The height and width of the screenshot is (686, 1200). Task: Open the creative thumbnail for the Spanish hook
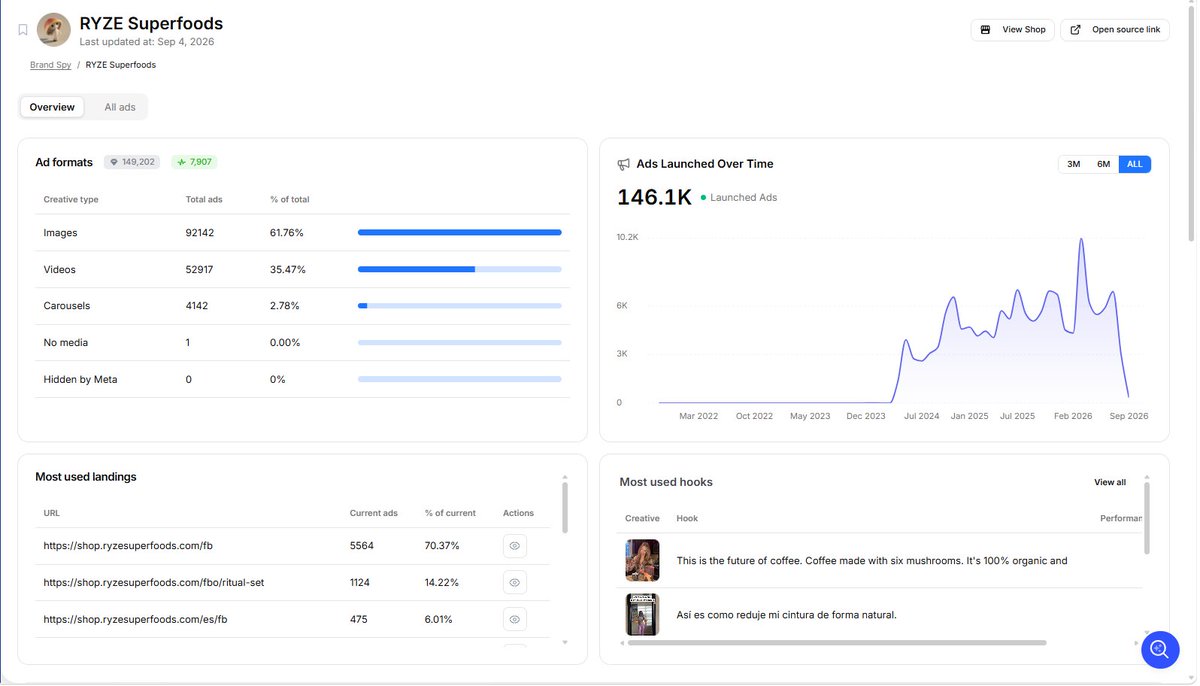pos(642,614)
